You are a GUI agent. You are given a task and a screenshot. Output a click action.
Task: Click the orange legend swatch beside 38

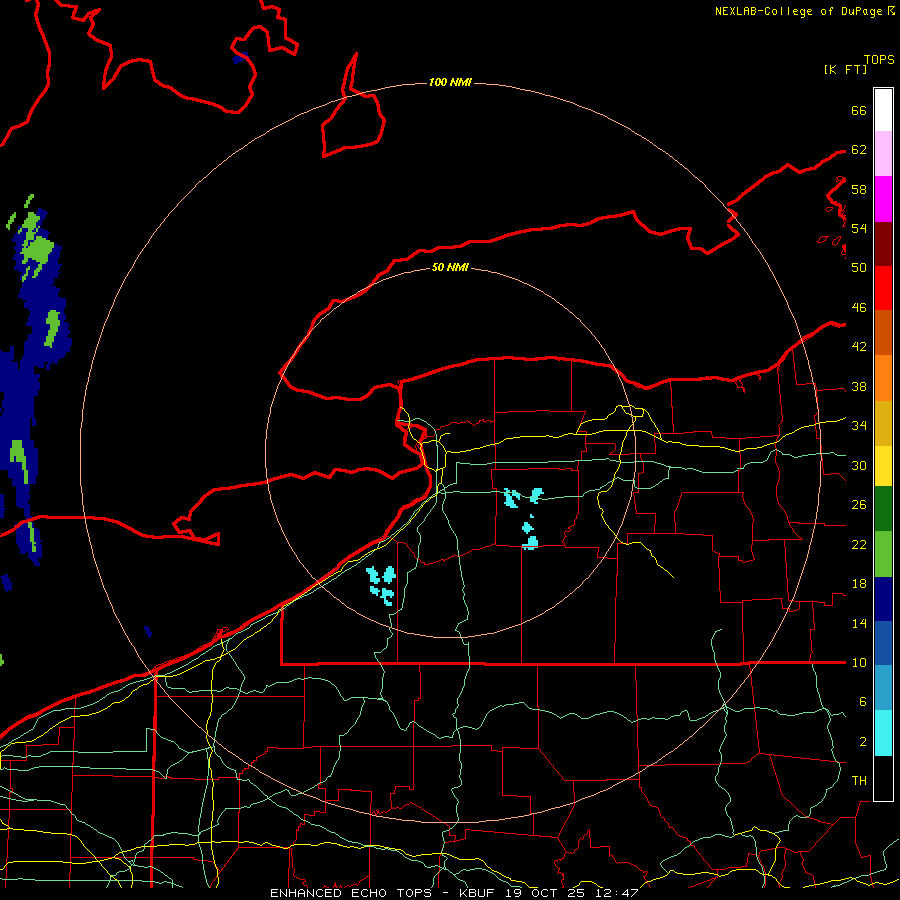pyautogui.click(x=883, y=378)
